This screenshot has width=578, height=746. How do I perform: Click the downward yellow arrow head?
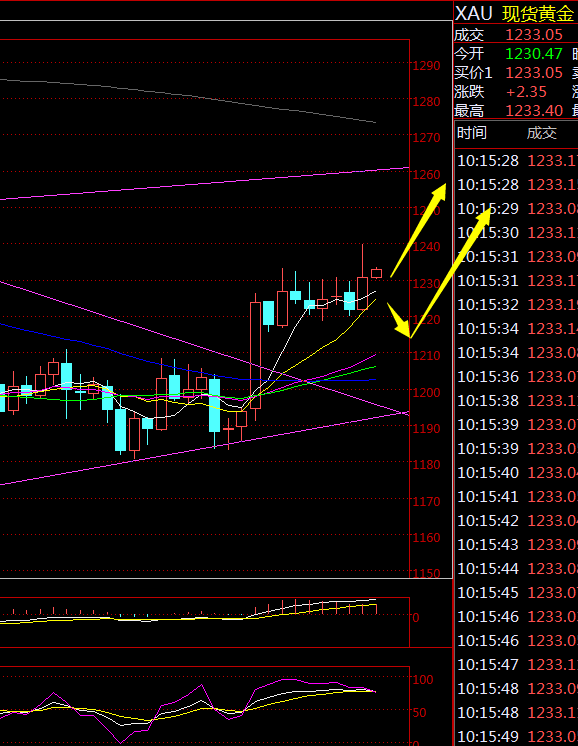[x=402, y=326]
